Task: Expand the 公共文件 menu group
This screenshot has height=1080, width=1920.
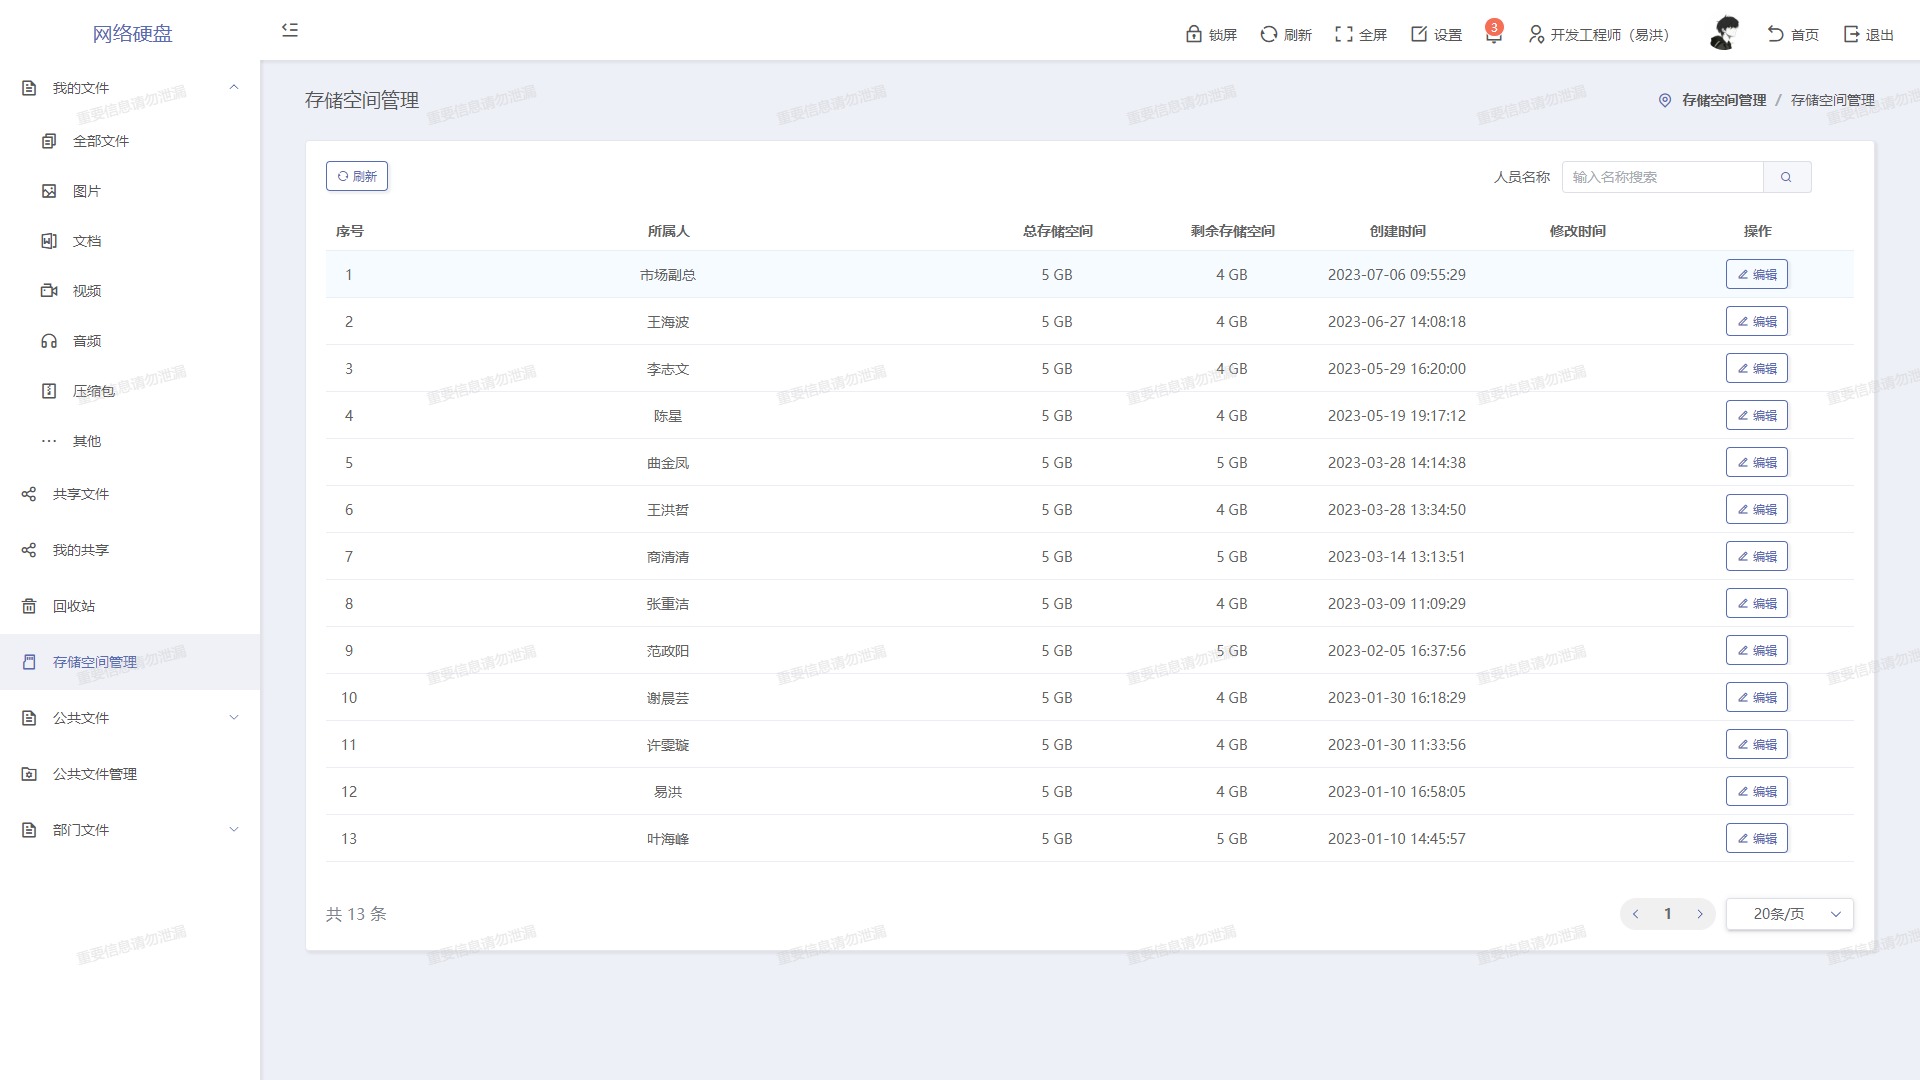Action: (x=234, y=718)
